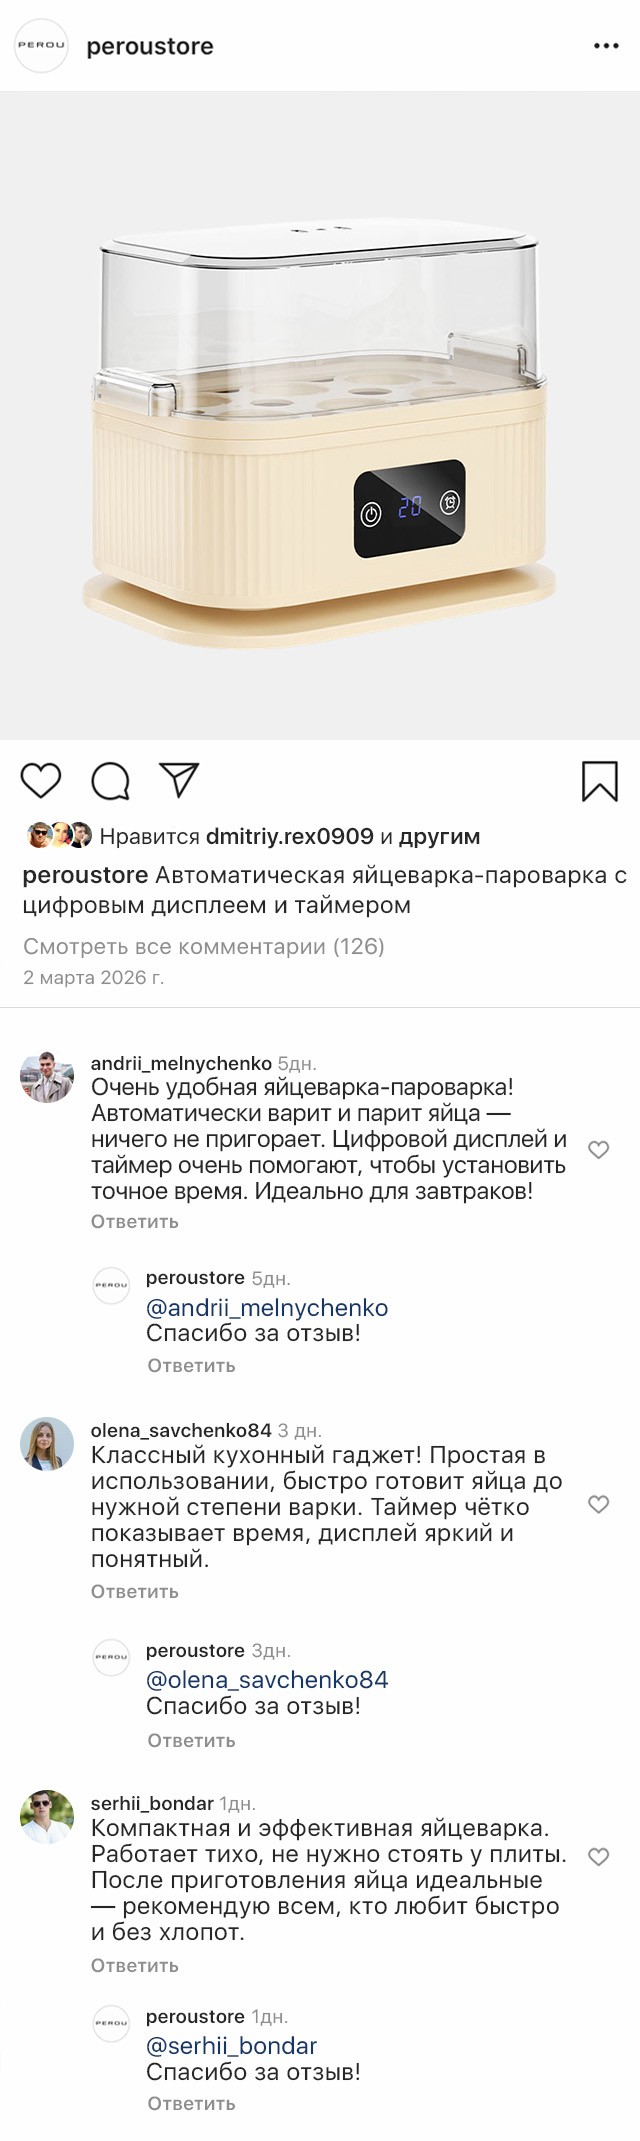Reply to andrii_melnychenko's comment
Image resolution: width=640 pixels, height=2141 pixels.
pyautogui.click(x=135, y=1221)
